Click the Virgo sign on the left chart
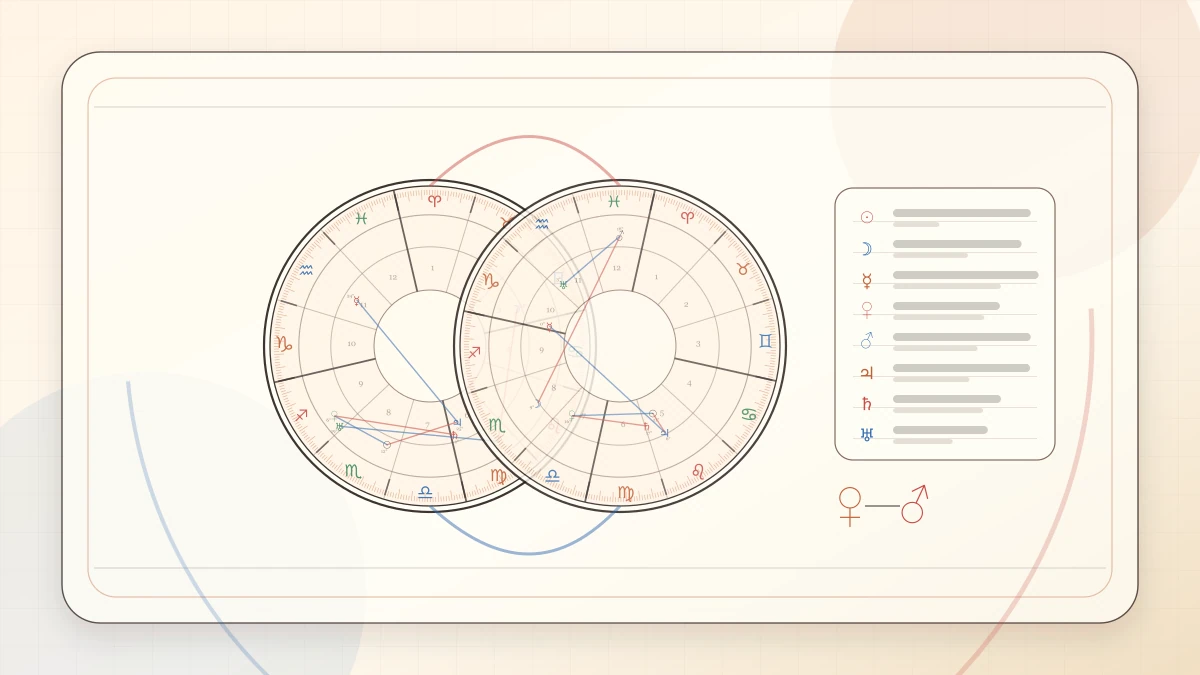This screenshot has width=1200, height=675. click(498, 475)
